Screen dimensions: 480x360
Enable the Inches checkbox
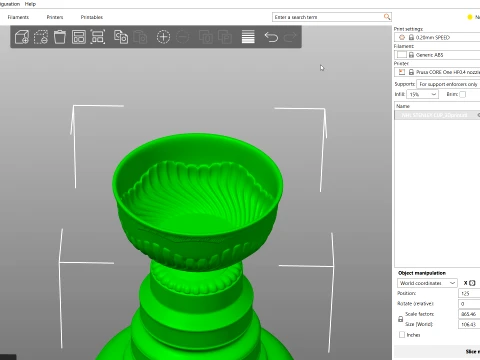[402, 334]
